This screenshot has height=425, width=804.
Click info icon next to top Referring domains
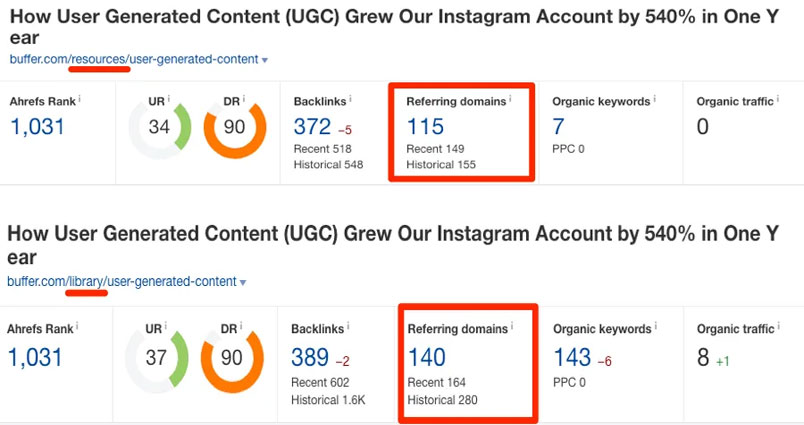[510, 98]
